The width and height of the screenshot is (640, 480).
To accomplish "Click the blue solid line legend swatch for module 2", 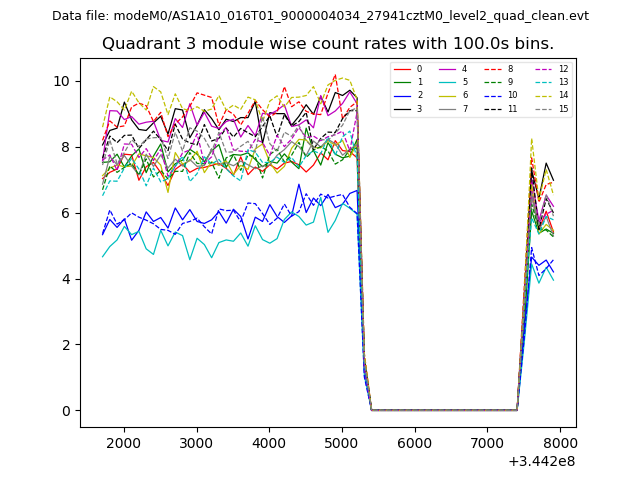I will point(402,95).
